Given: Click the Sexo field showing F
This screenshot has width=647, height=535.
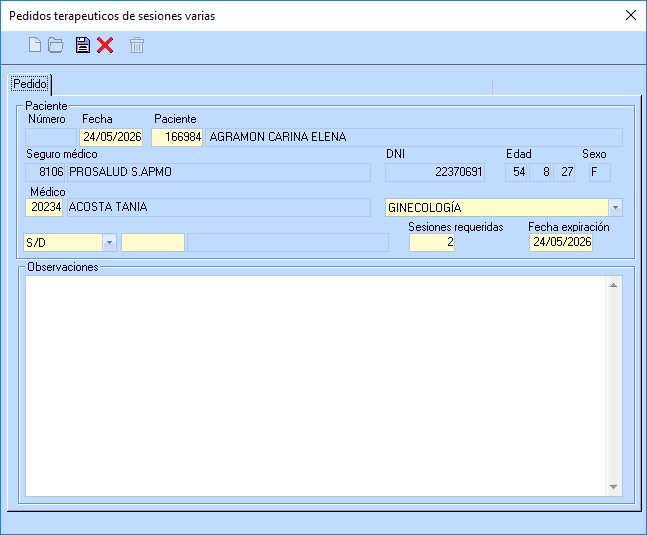Looking at the screenshot, I should pos(600,172).
